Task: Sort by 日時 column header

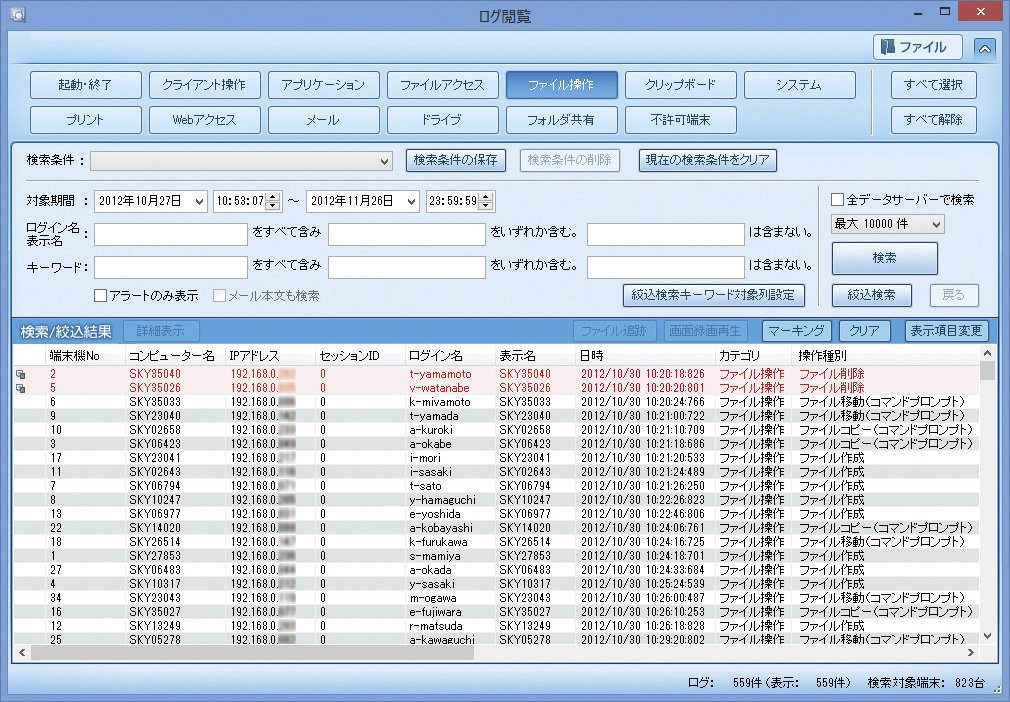Action: pos(646,356)
